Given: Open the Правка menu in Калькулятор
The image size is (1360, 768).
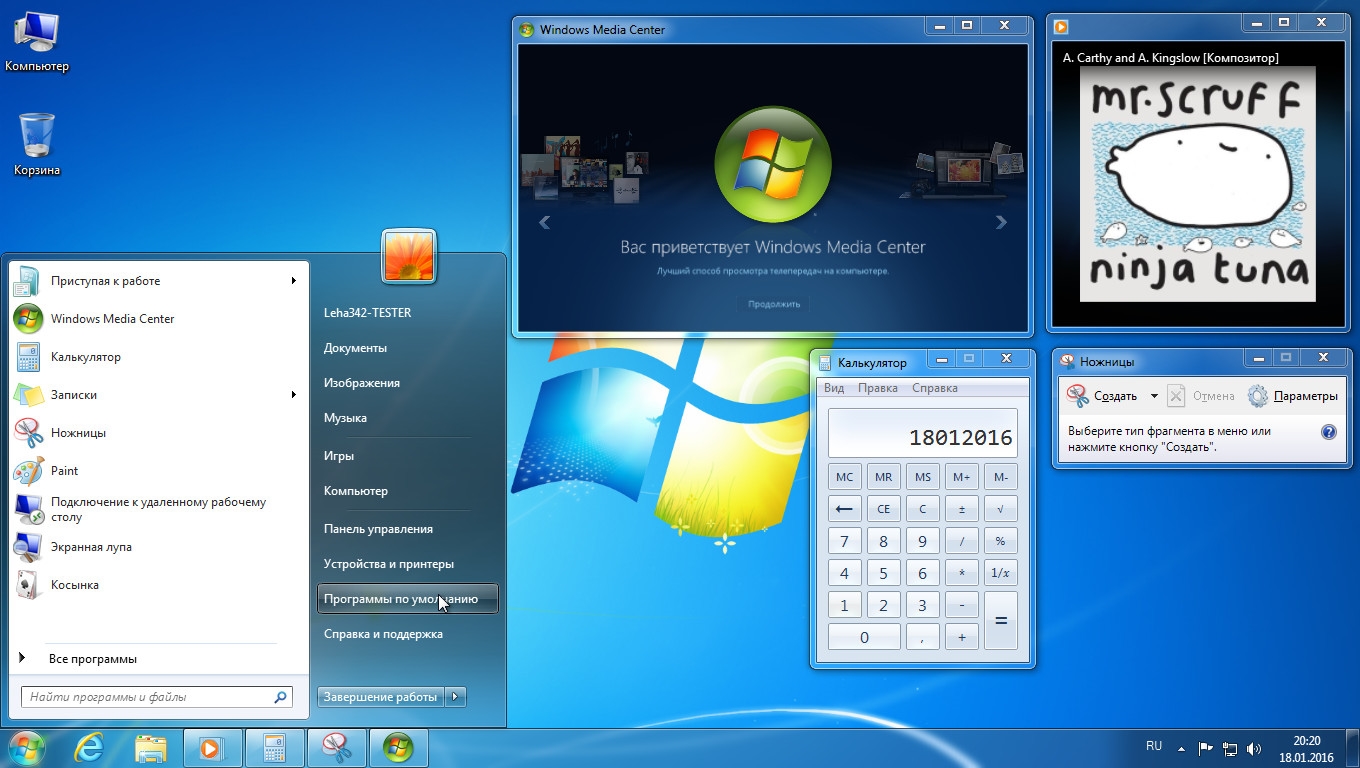Looking at the screenshot, I should pos(878,388).
